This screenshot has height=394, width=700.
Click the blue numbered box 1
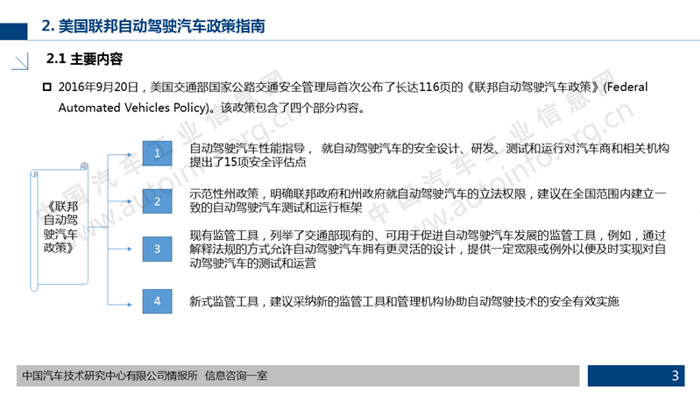click(157, 153)
